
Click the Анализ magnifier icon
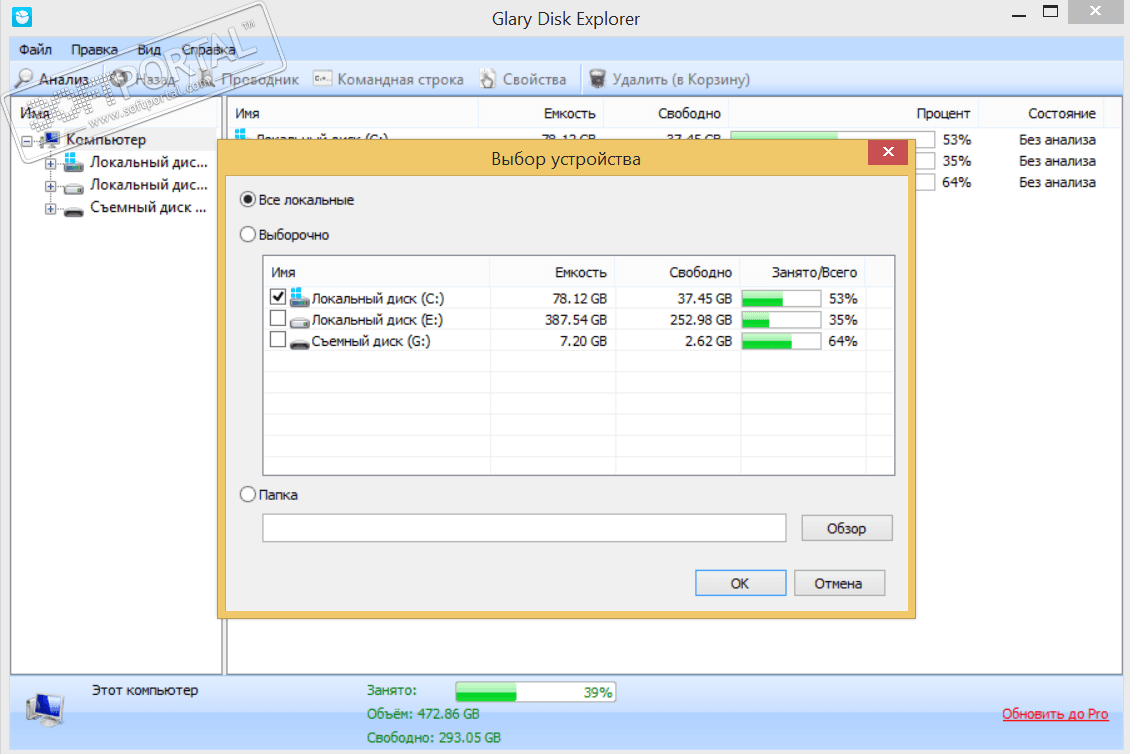pos(25,78)
